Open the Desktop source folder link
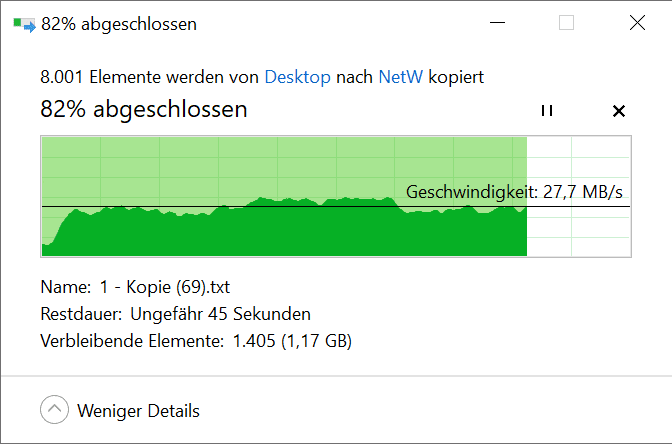 pos(297,77)
